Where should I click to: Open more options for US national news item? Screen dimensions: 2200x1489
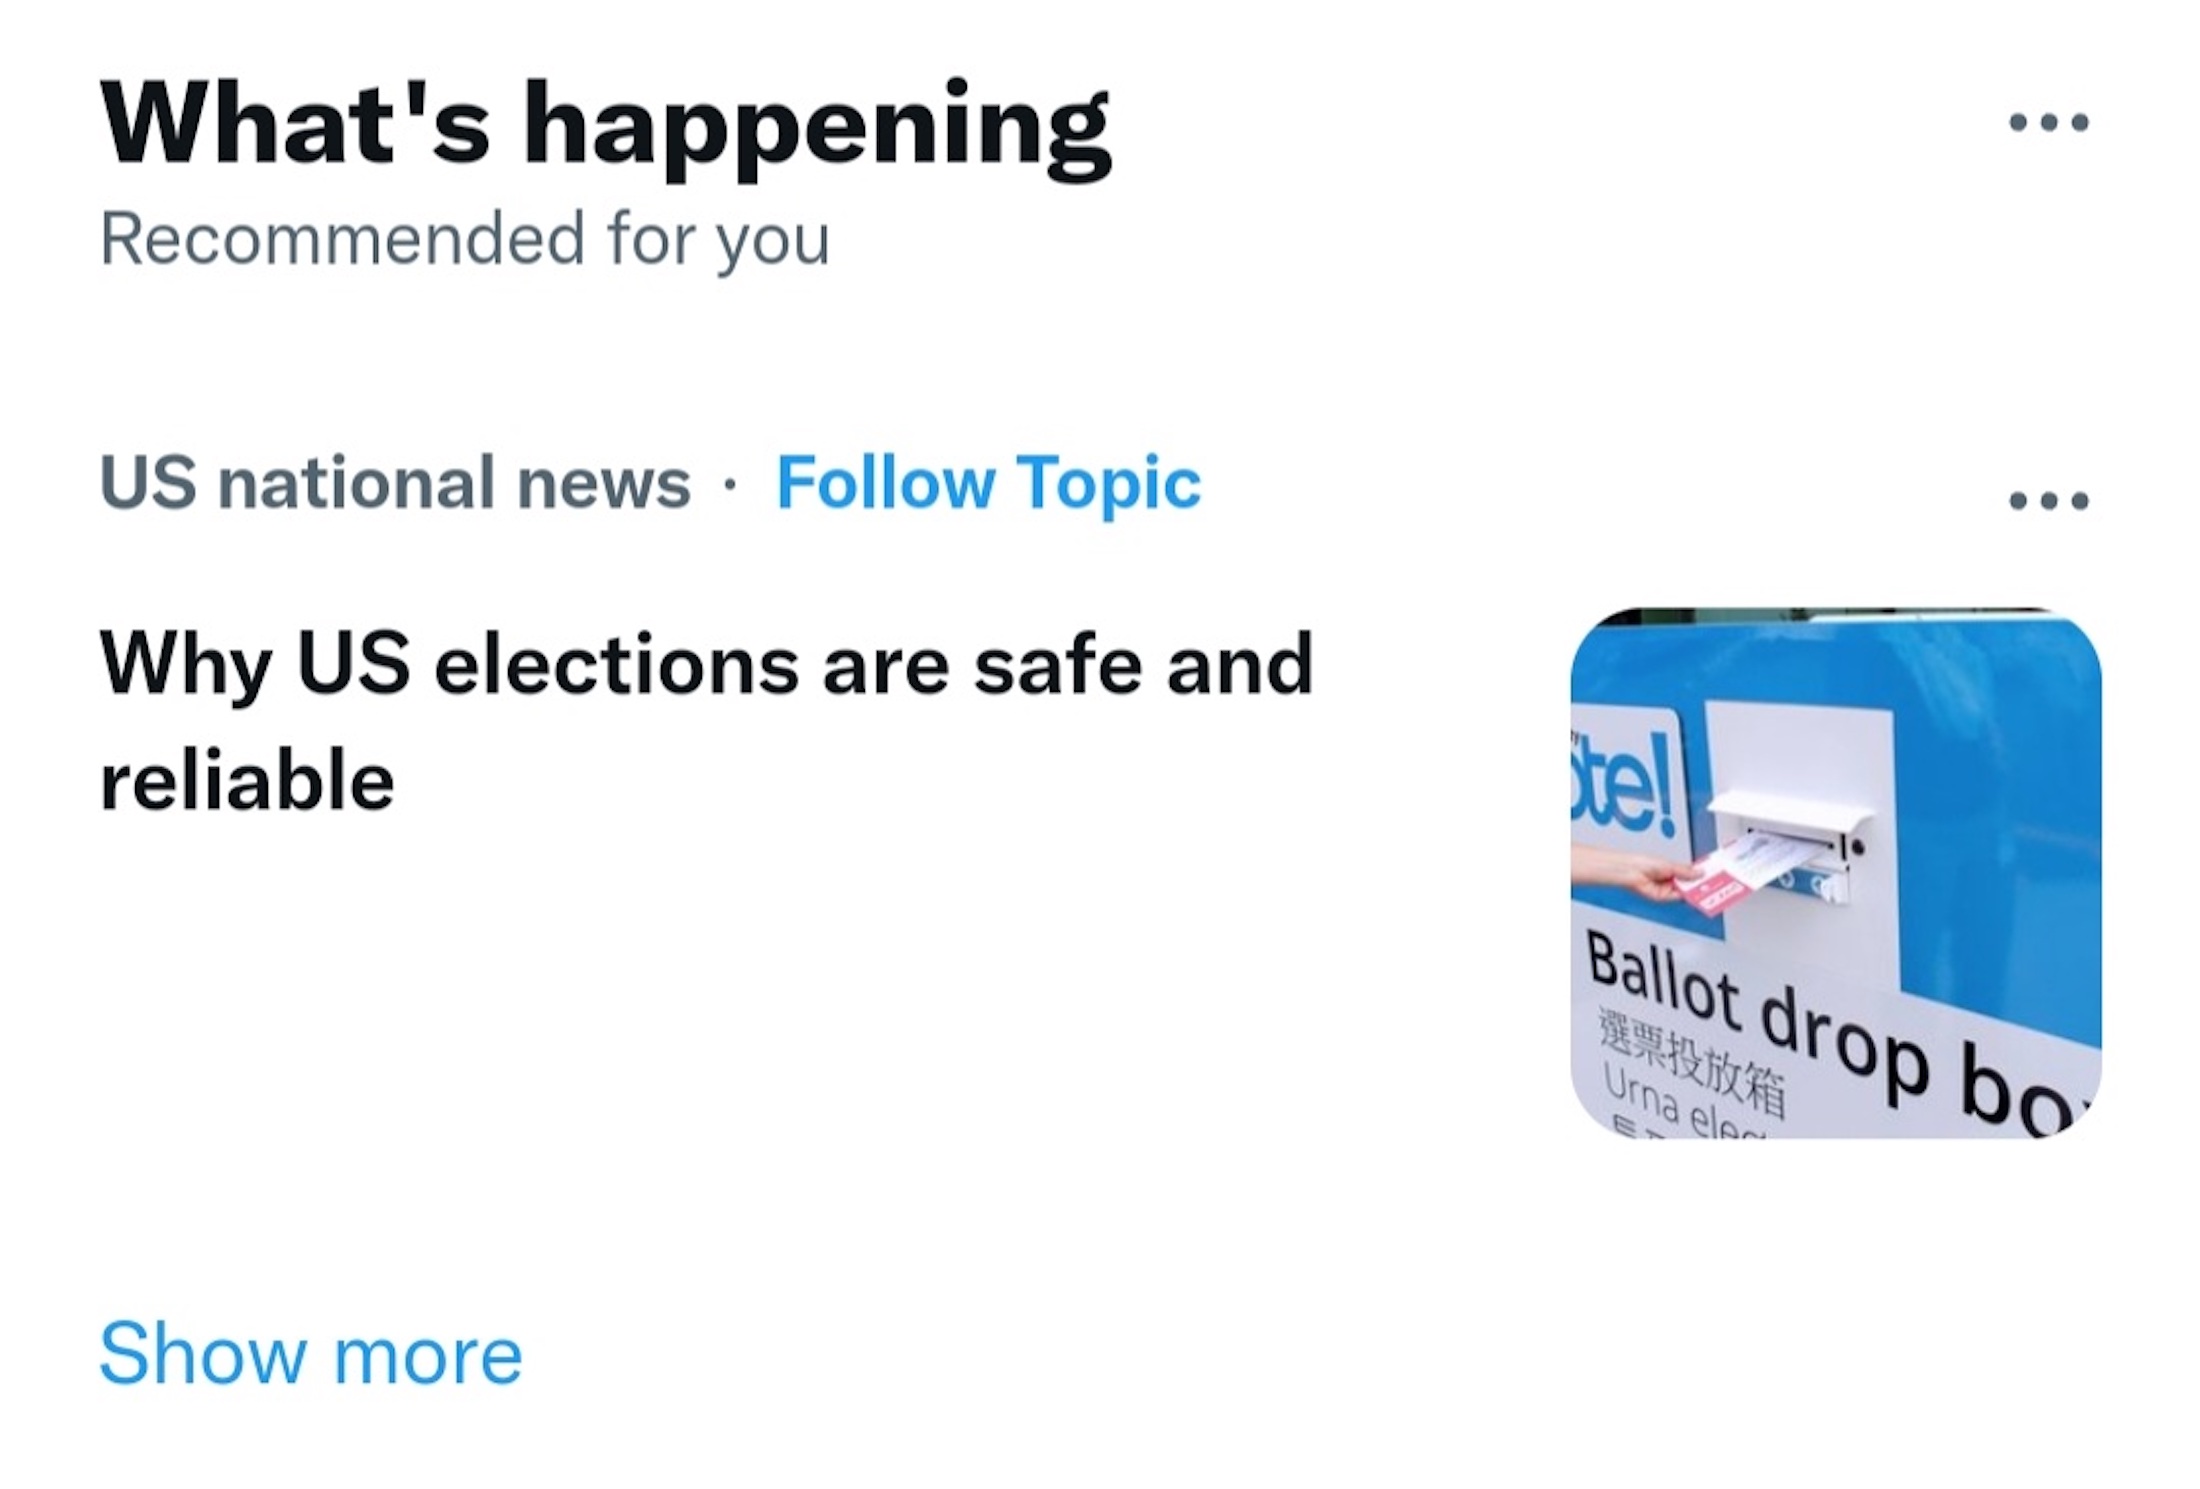tap(2048, 499)
